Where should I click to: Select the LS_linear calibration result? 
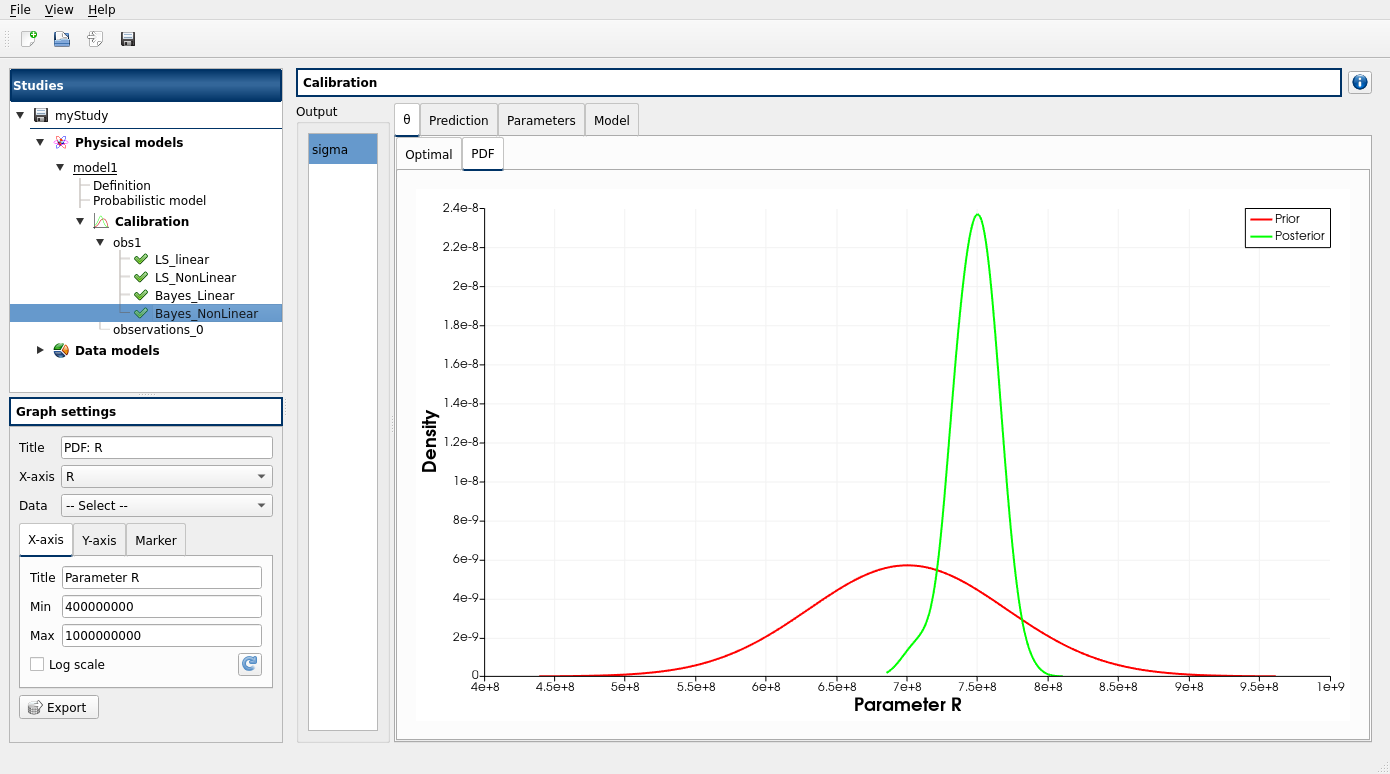[182, 259]
